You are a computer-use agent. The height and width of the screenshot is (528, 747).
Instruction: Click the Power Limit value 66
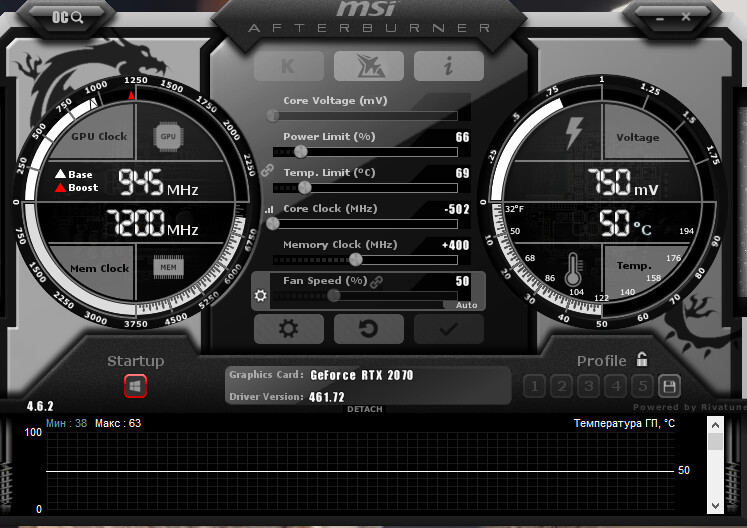click(462, 137)
